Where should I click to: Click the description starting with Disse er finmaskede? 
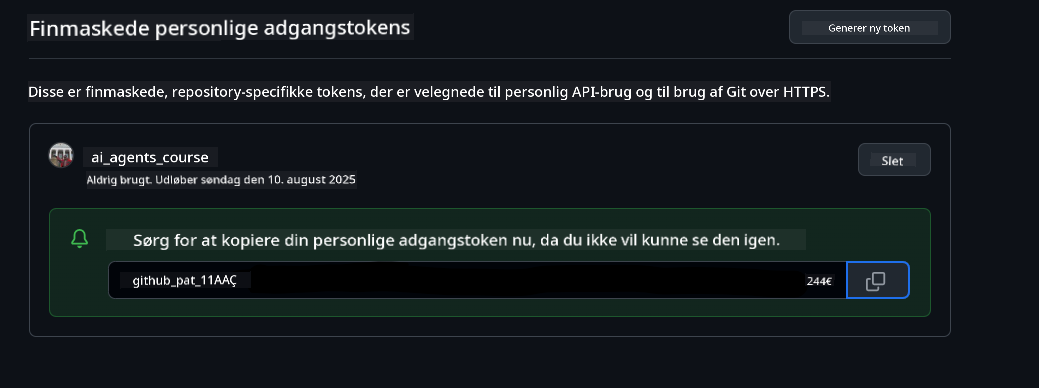tap(429, 92)
